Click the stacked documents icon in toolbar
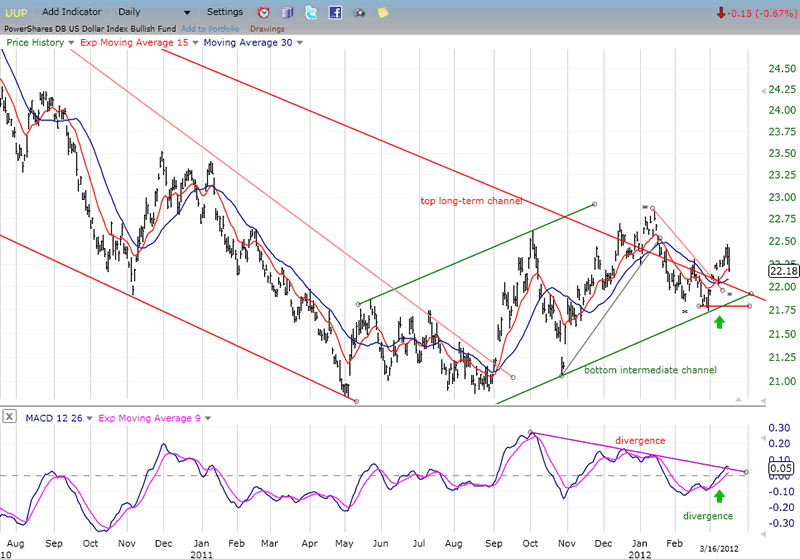The width and height of the screenshot is (800, 559). point(287,13)
